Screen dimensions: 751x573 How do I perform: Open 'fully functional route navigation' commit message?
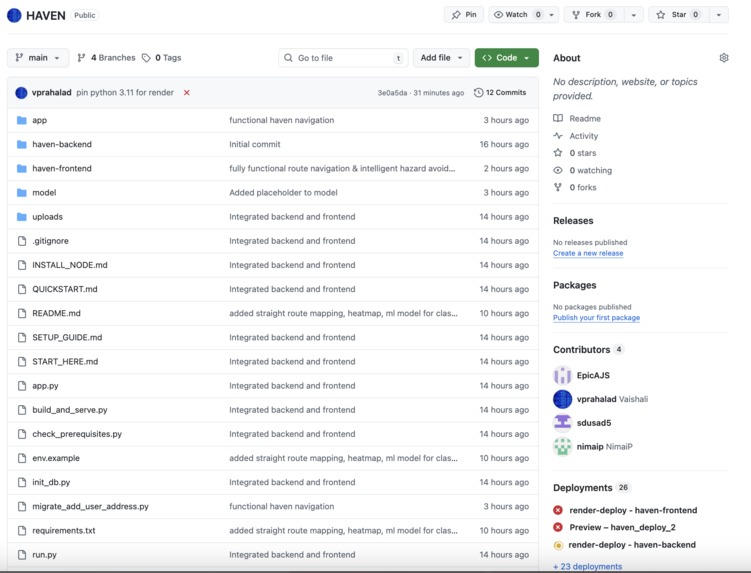342,169
